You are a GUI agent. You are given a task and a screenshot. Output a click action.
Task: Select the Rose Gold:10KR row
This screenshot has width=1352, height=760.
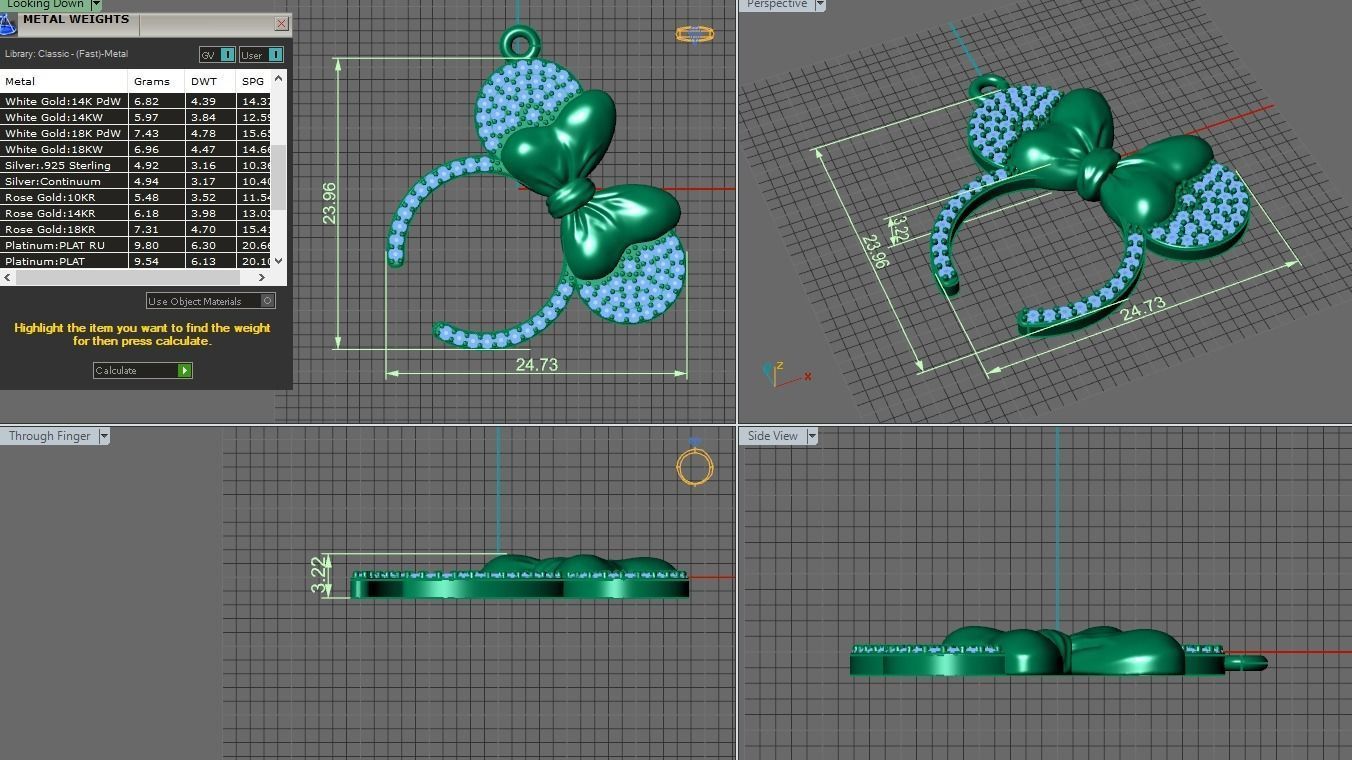[135, 197]
